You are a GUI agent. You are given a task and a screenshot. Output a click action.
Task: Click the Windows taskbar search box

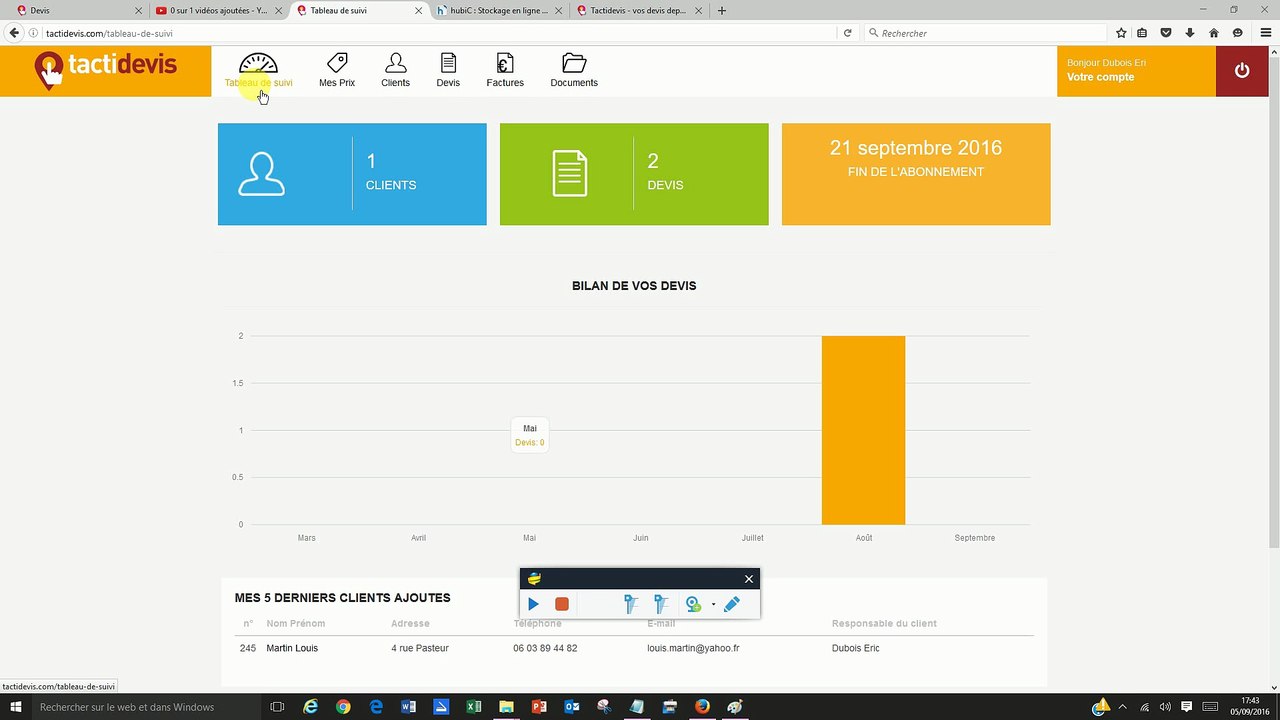tap(145, 707)
